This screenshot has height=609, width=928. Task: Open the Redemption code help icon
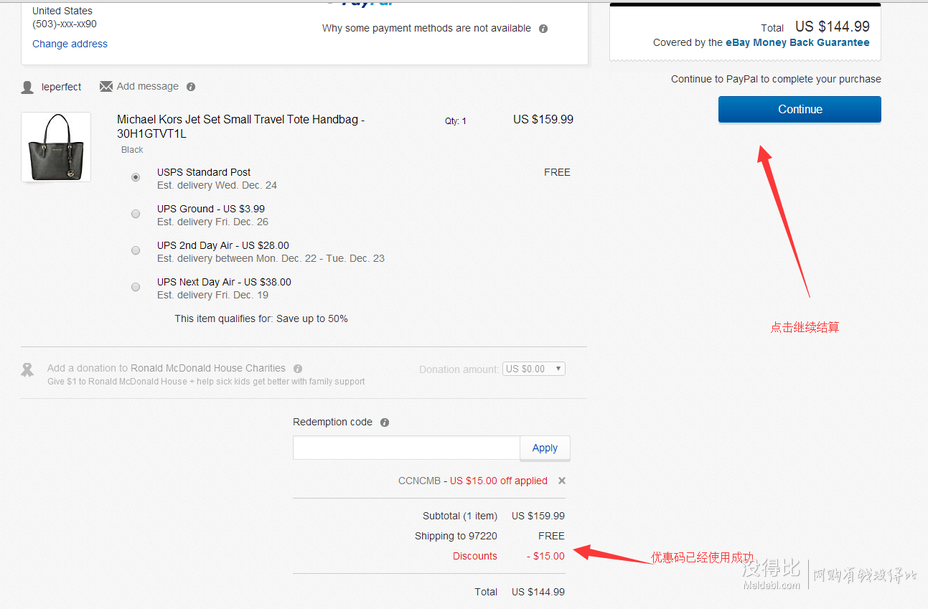(x=384, y=423)
